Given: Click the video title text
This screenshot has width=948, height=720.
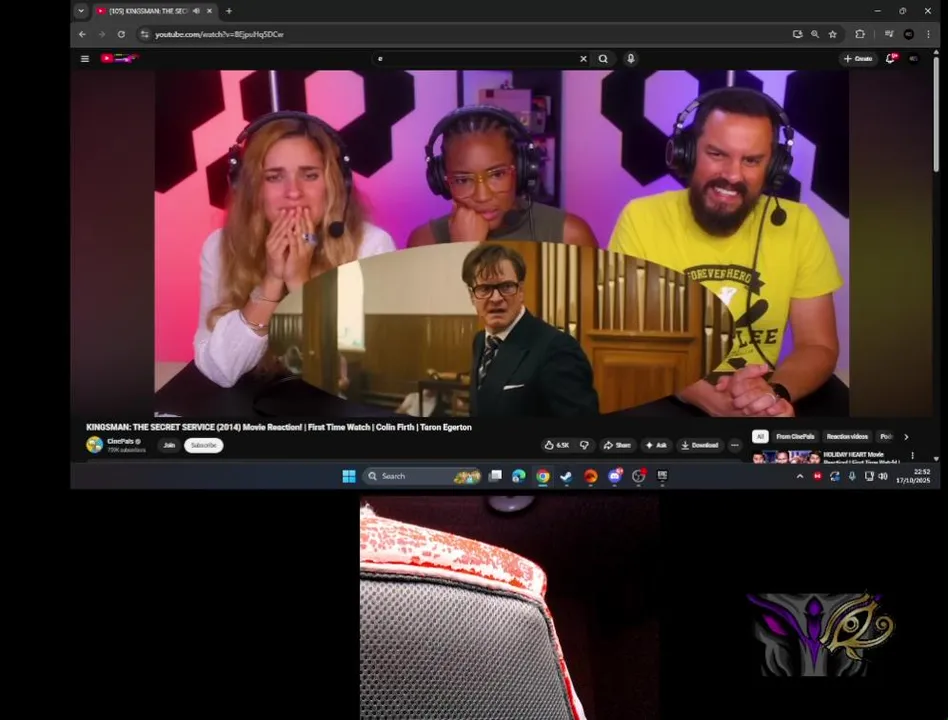Looking at the screenshot, I should (x=279, y=427).
